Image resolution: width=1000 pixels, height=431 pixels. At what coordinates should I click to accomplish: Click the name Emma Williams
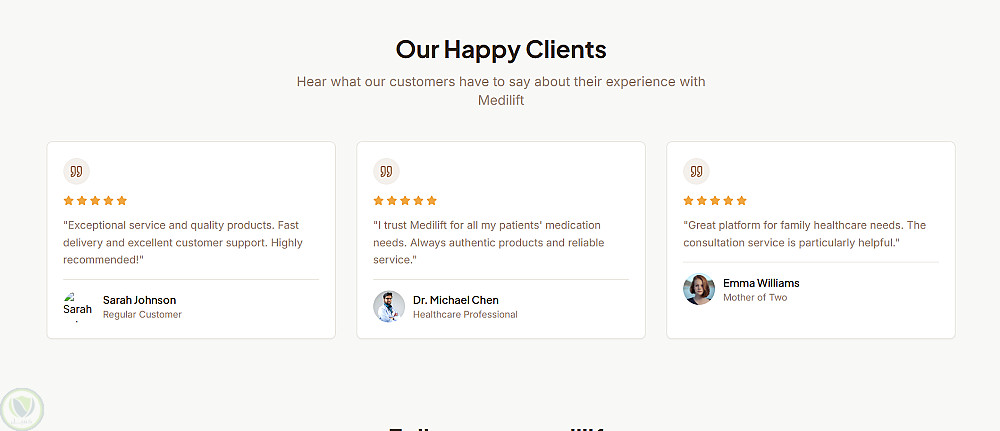tap(761, 283)
